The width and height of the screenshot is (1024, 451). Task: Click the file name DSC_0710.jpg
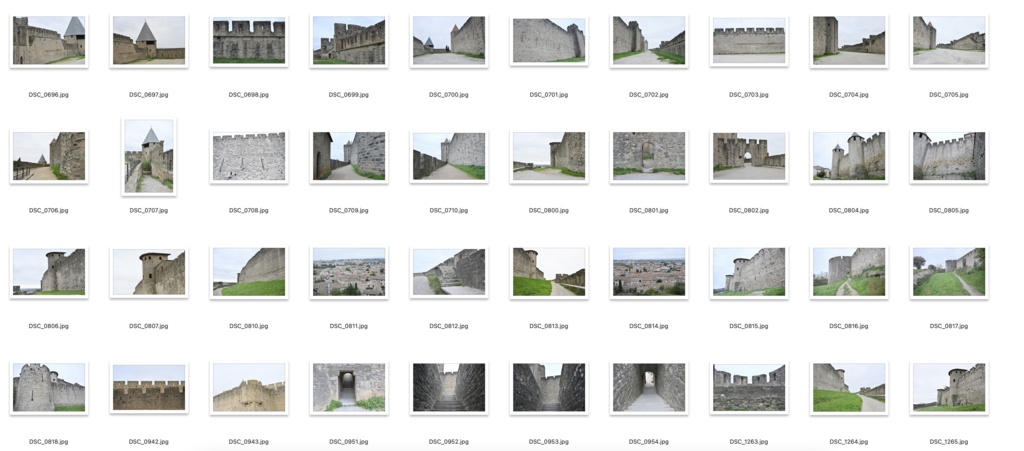449,210
